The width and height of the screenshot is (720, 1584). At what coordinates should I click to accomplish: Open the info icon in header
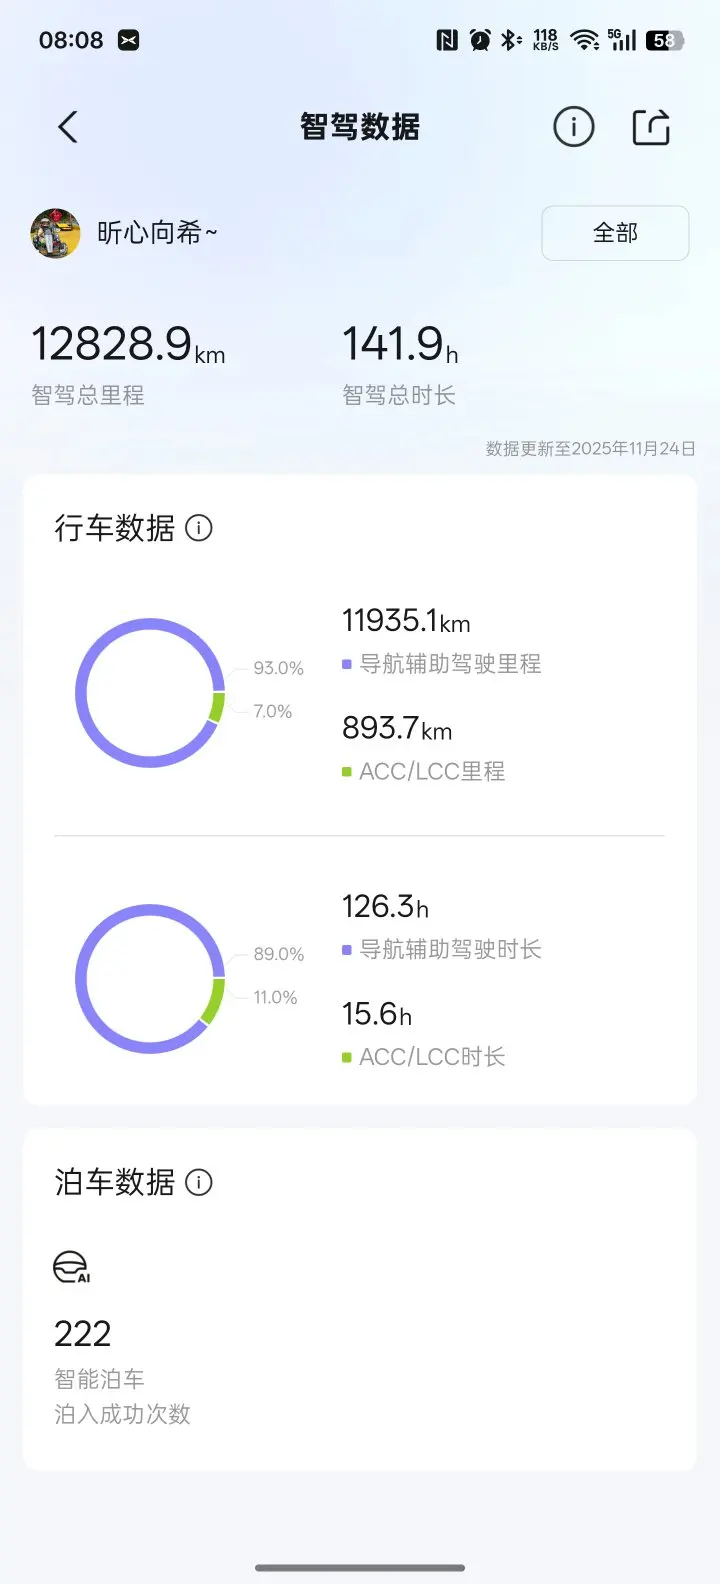[574, 127]
